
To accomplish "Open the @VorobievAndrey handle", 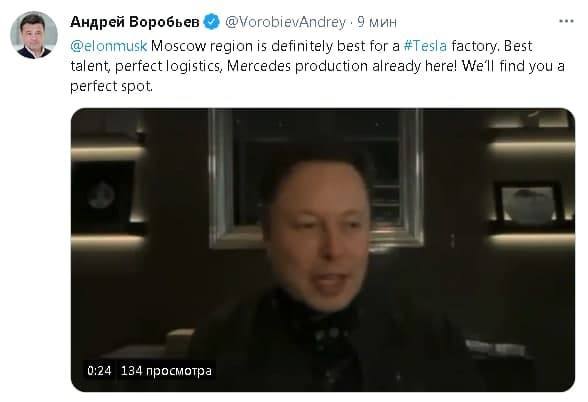I will click(x=285, y=22).
